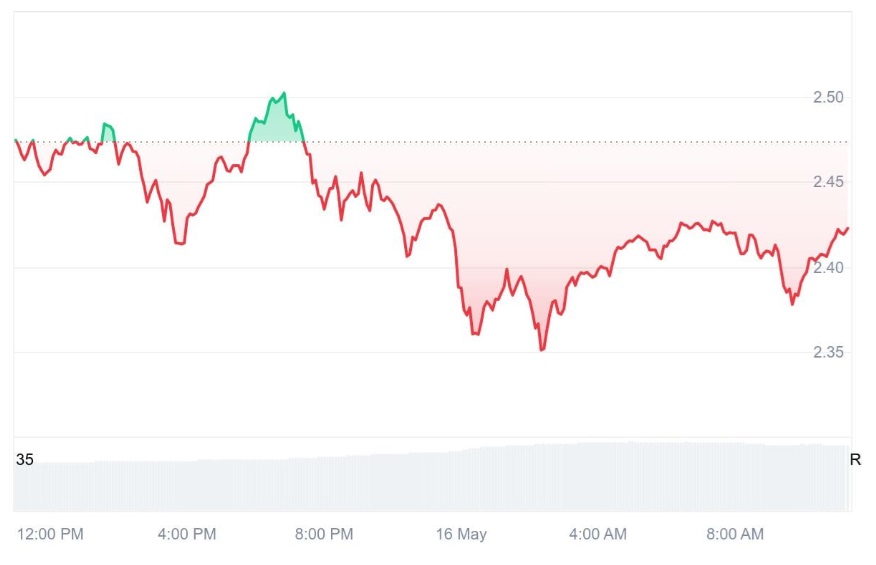
Task: Select the 4:00 PM time label
Action: pos(187,534)
